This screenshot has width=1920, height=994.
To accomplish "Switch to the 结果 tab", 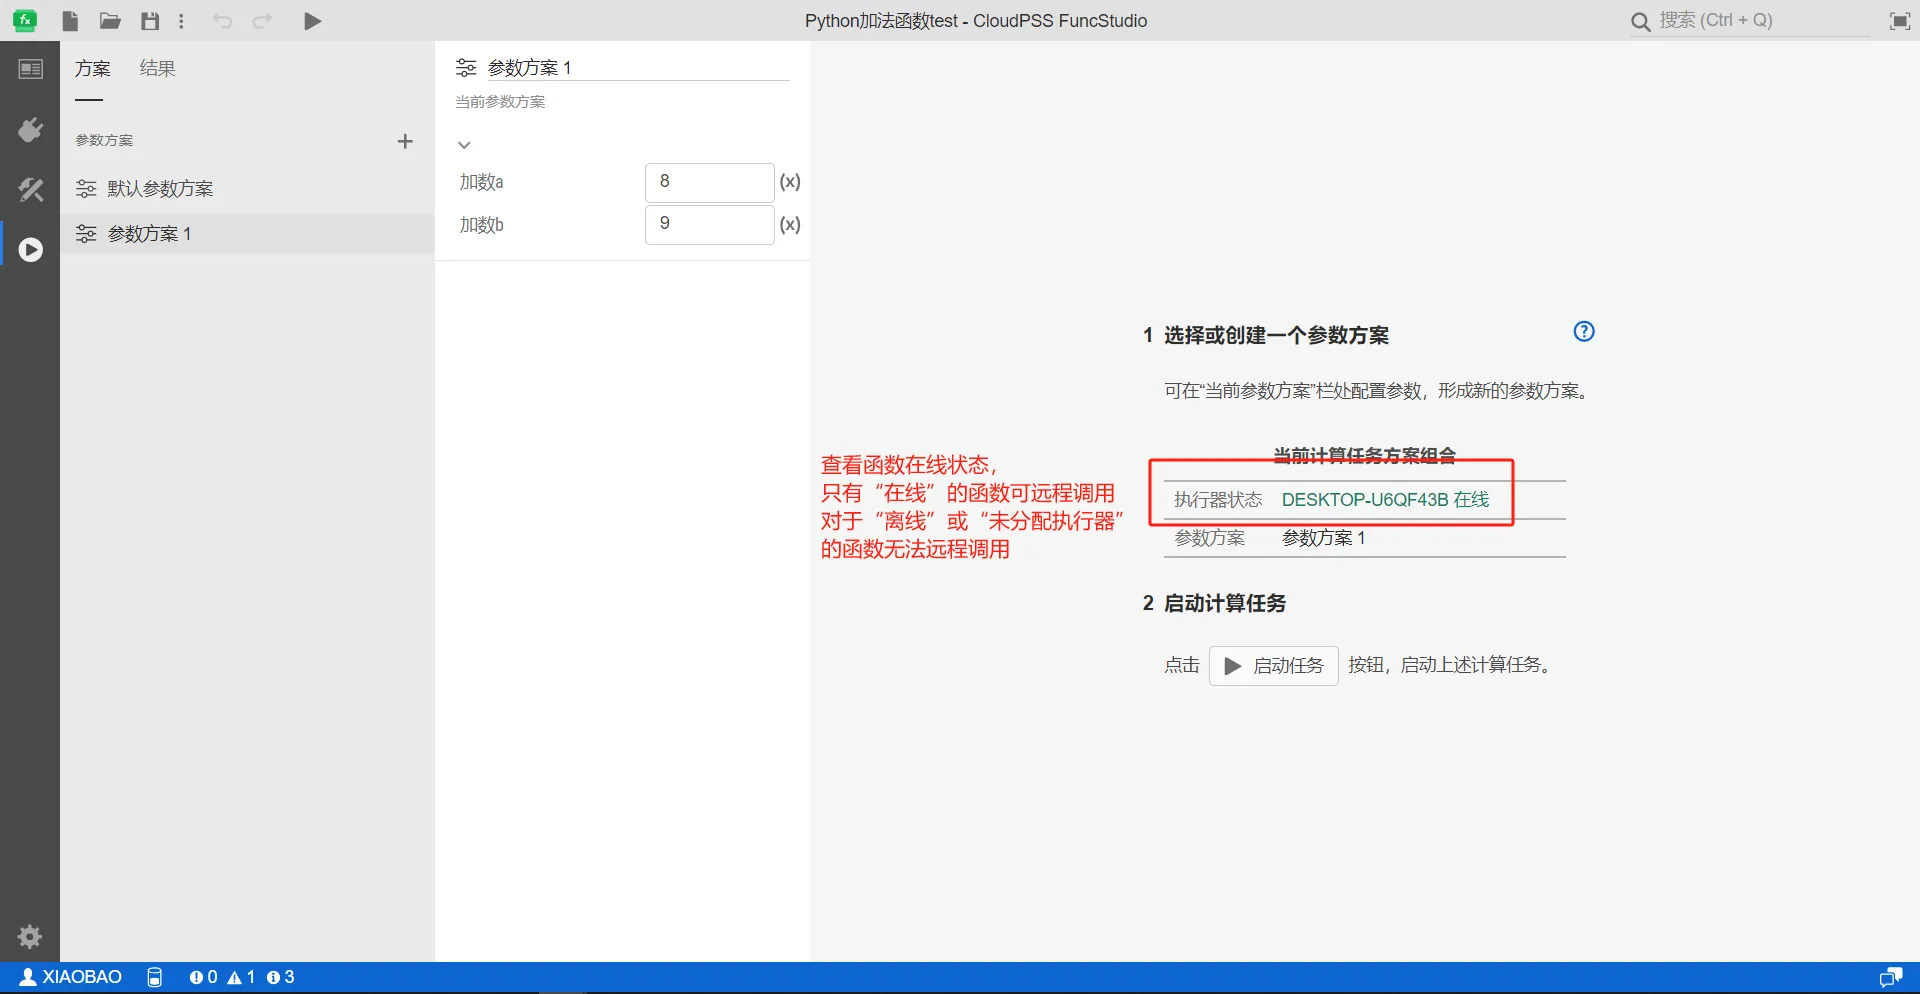I will pyautogui.click(x=157, y=68).
